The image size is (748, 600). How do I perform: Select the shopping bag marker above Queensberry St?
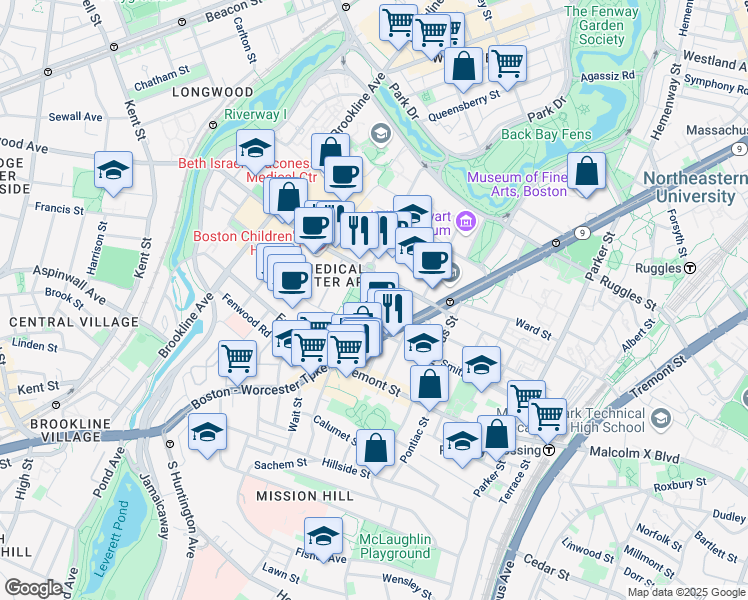[x=464, y=69]
